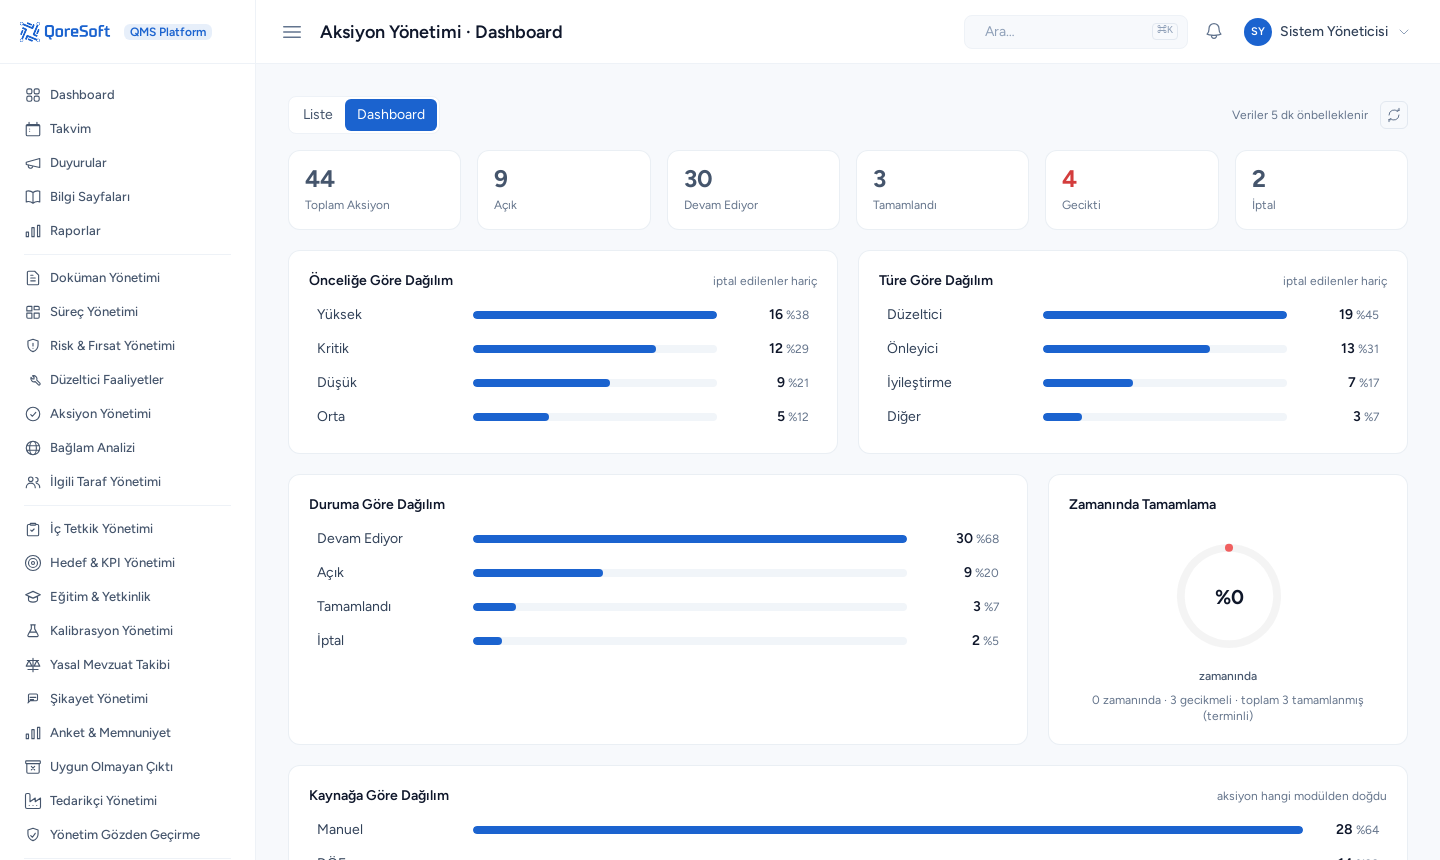Click the İç Tetkik clipboard icon
Image resolution: width=1440 pixels, height=860 pixels.
pyautogui.click(x=33, y=529)
